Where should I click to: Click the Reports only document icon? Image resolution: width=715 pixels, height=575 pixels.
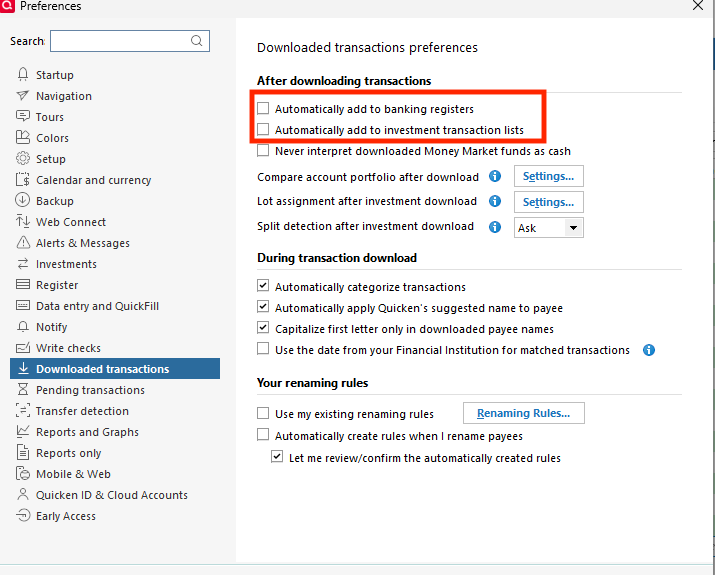coord(23,452)
